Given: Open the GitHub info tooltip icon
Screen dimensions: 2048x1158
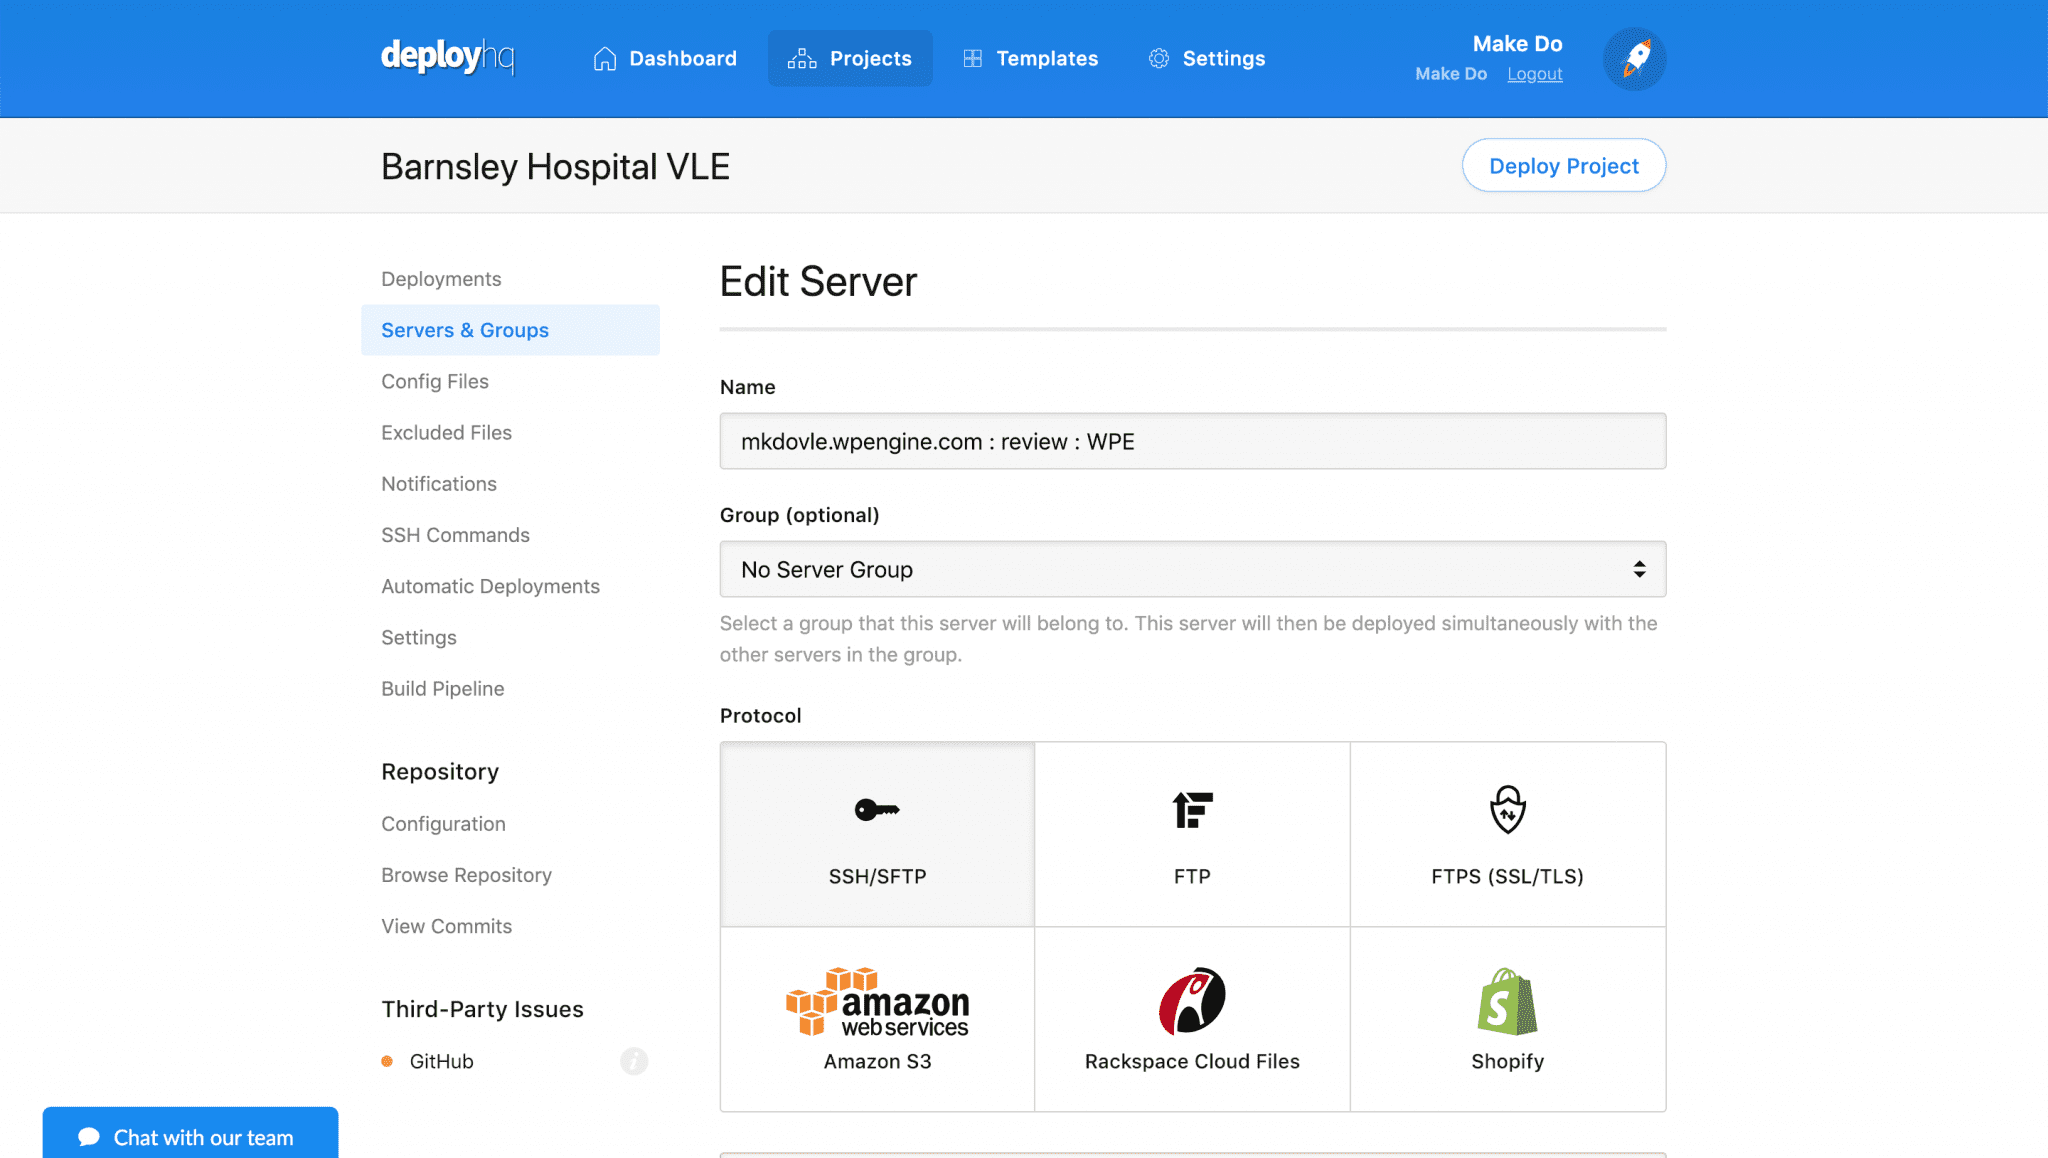Looking at the screenshot, I should coord(634,1061).
